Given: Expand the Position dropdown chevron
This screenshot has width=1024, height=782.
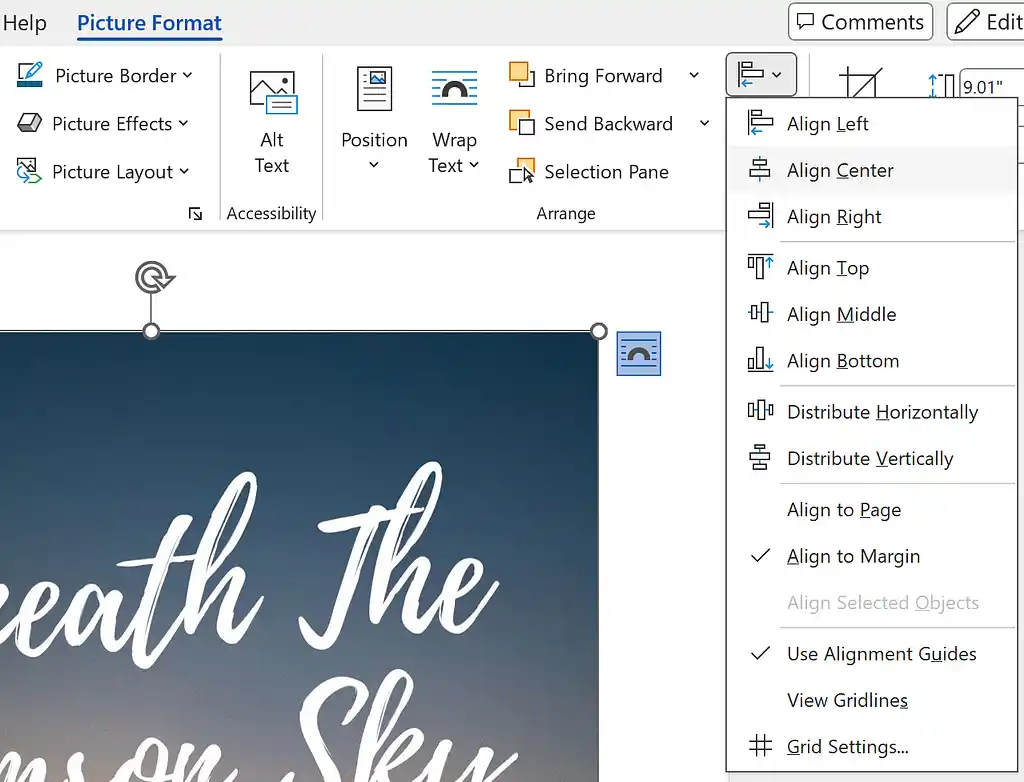Looking at the screenshot, I should pos(374,165).
